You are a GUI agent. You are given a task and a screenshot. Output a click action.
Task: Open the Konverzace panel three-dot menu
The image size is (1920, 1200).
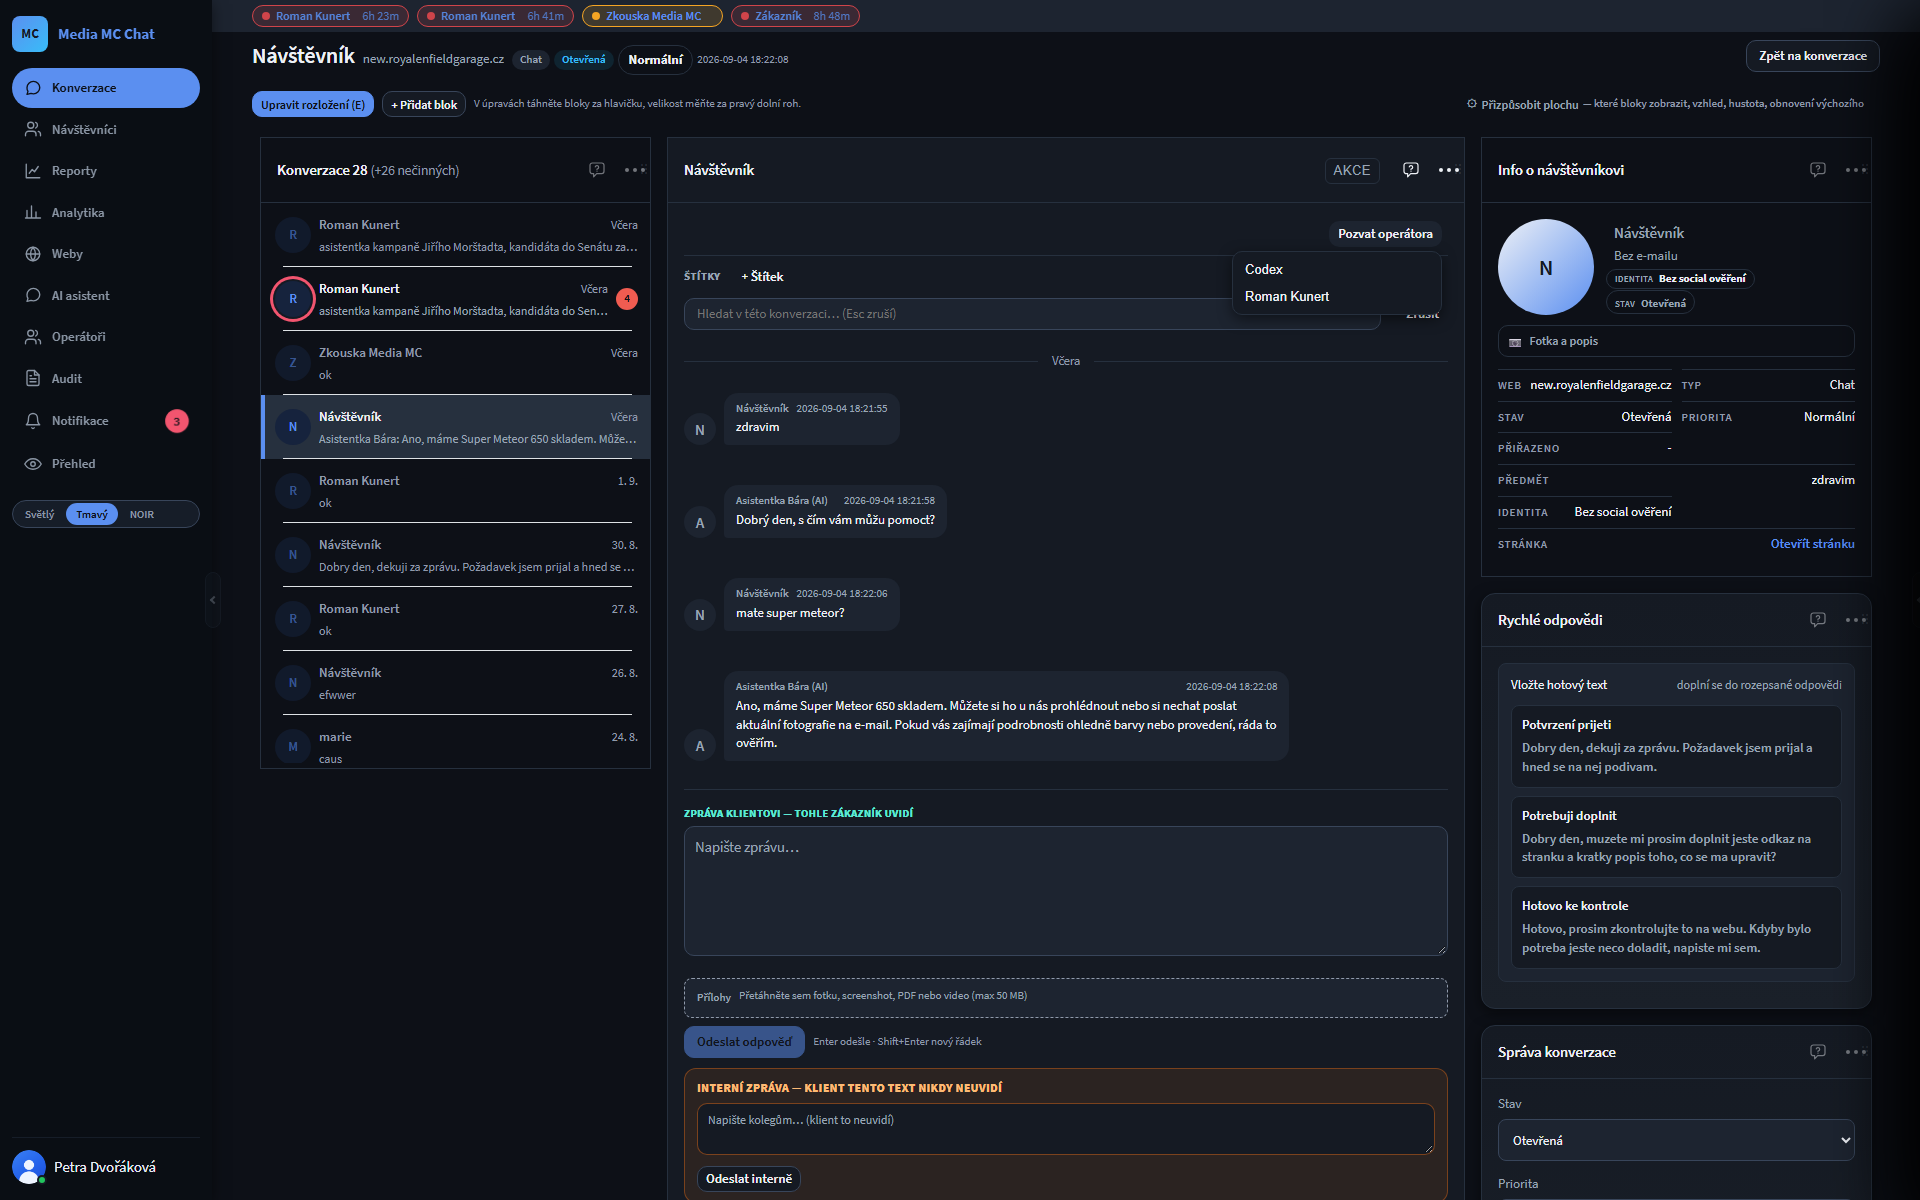coord(635,170)
